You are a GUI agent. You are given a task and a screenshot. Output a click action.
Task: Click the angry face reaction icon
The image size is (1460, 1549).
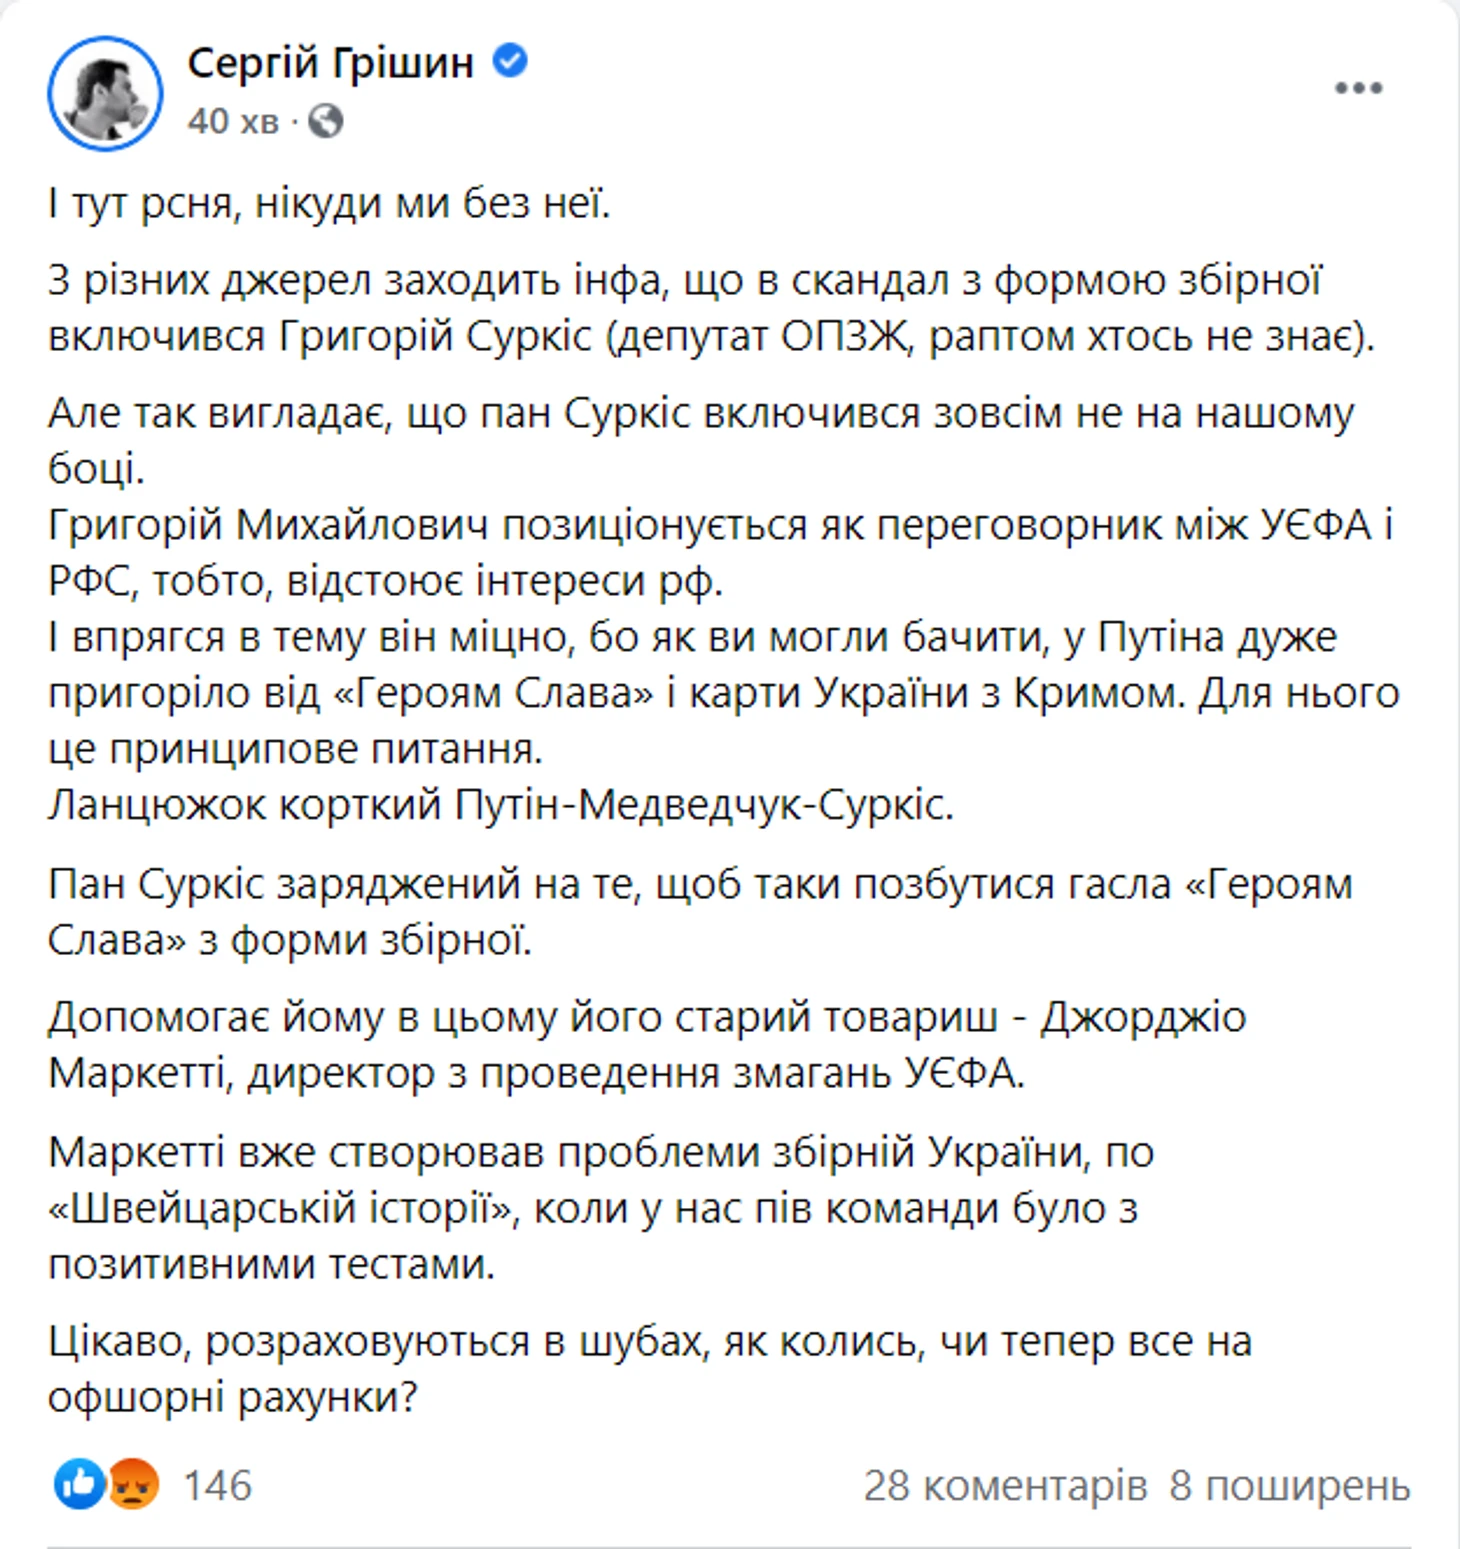point(132,1484)
